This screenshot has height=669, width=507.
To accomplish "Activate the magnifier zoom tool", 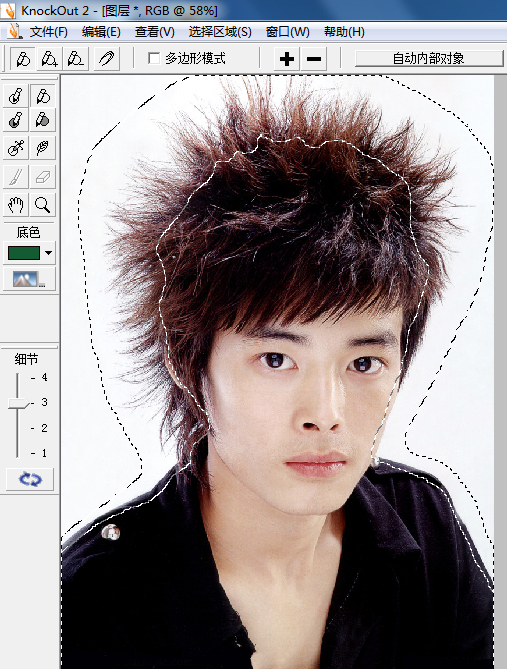I will coord(43,205).
